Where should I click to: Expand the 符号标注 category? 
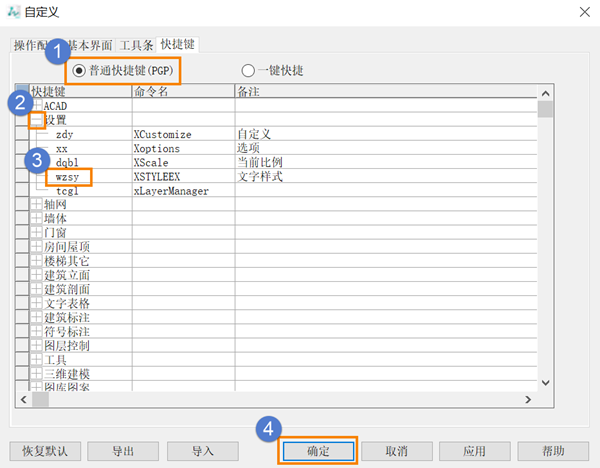tap(37, 331)
